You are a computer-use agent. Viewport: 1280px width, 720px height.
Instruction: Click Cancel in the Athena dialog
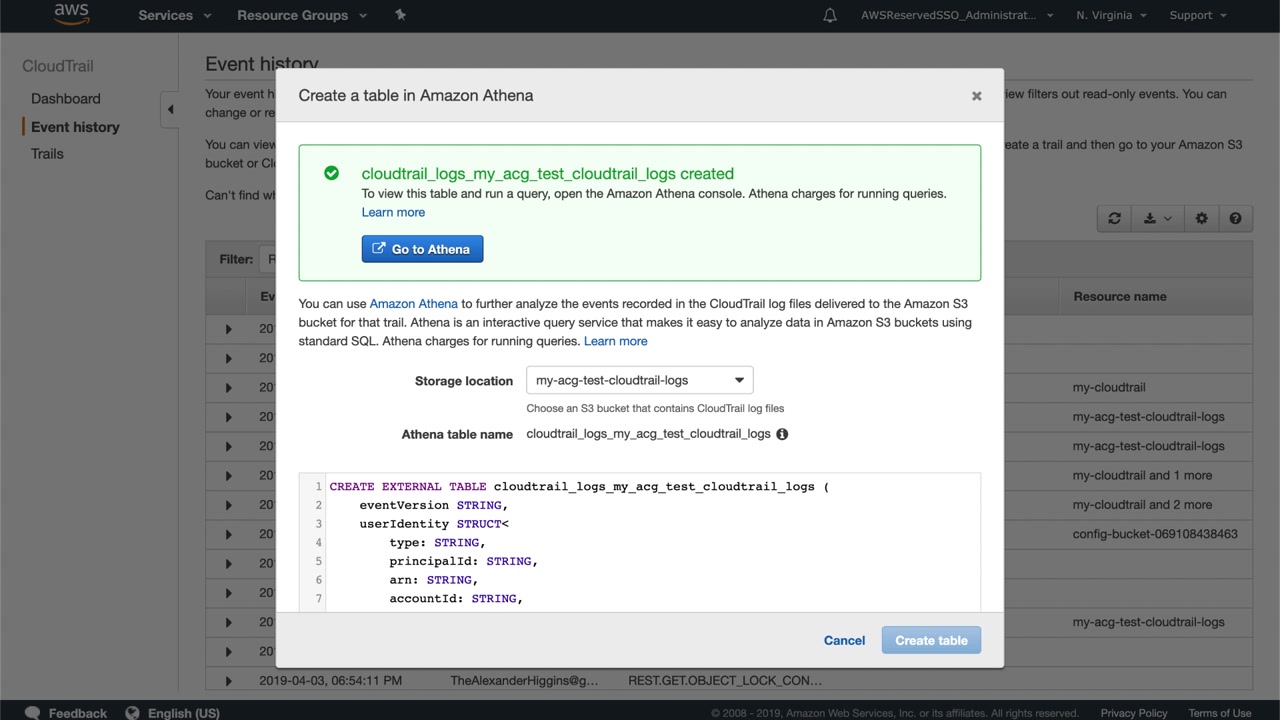click(844, 640)
